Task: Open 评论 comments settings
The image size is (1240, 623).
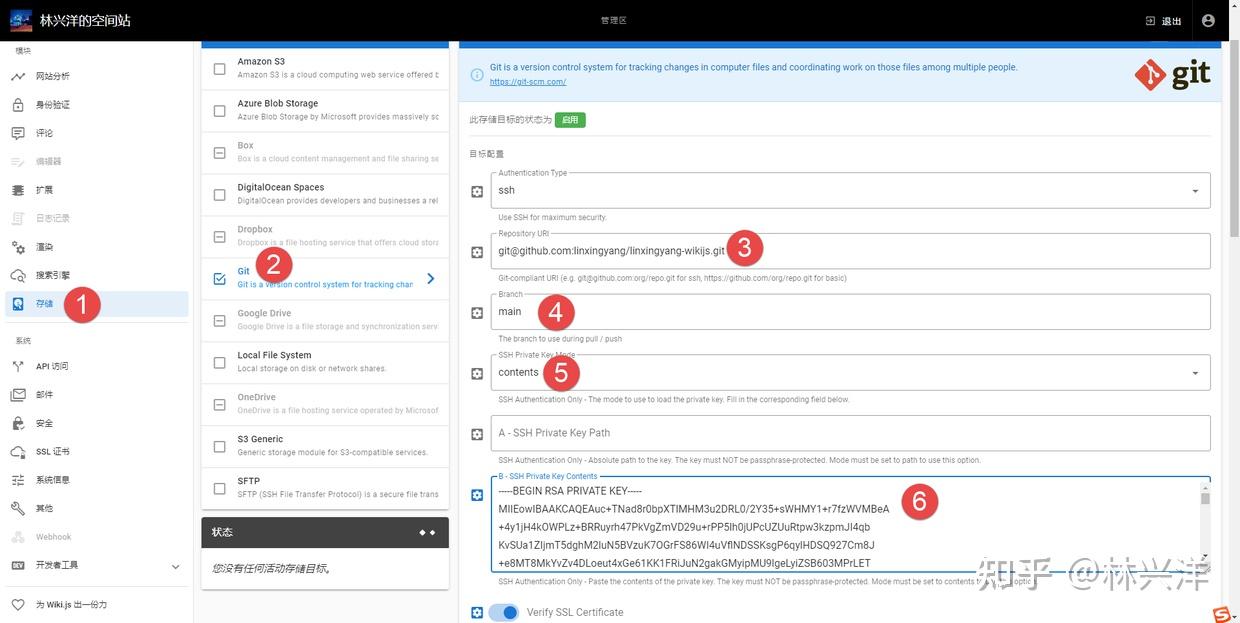Action: [x=96, y=133]
